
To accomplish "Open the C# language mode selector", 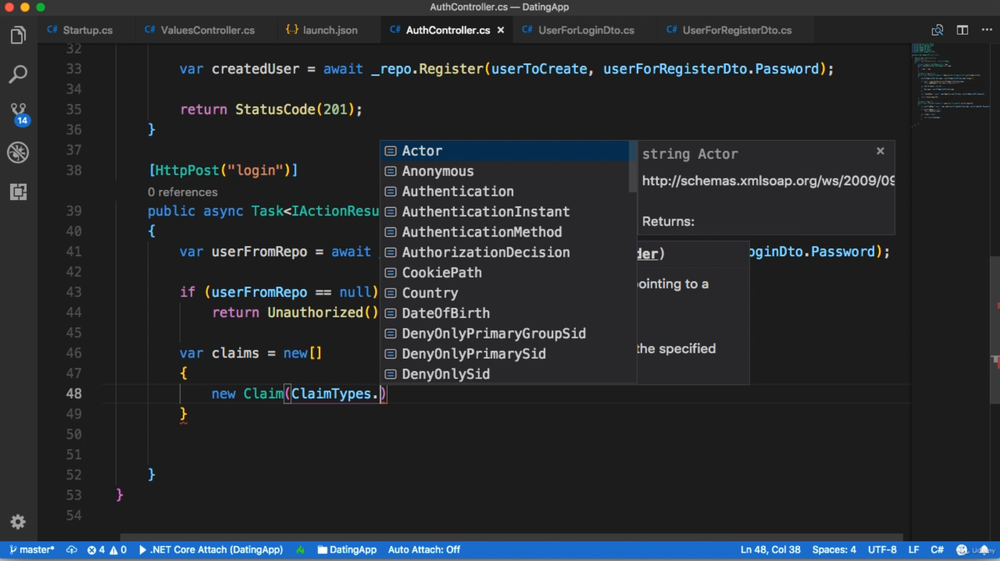I will [937, 550].
